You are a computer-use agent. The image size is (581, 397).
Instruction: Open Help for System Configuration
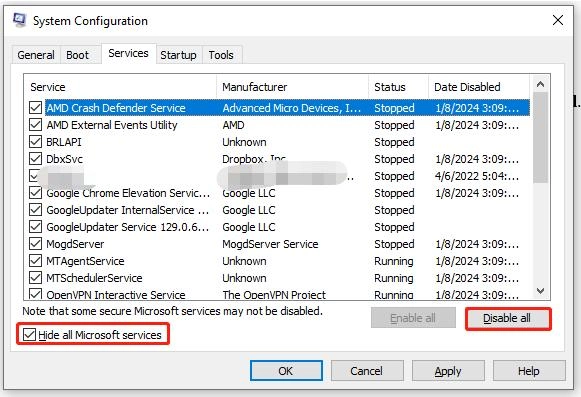coord(529,371)
